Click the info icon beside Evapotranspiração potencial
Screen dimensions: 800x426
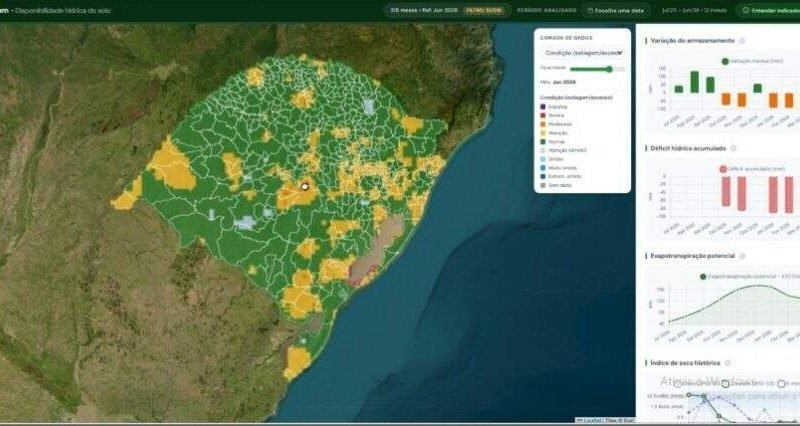click(x=742, y=256)
